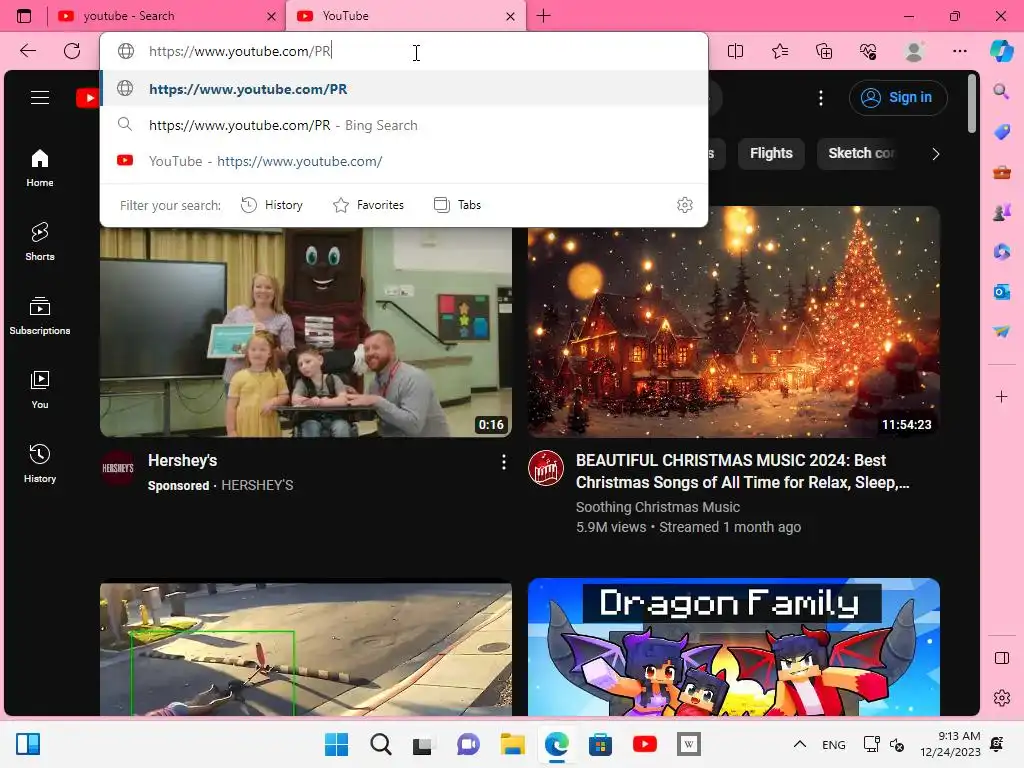Open Windows Start button on taskbar
This screenshot has width=1024, height=768.
click(336, 744)
